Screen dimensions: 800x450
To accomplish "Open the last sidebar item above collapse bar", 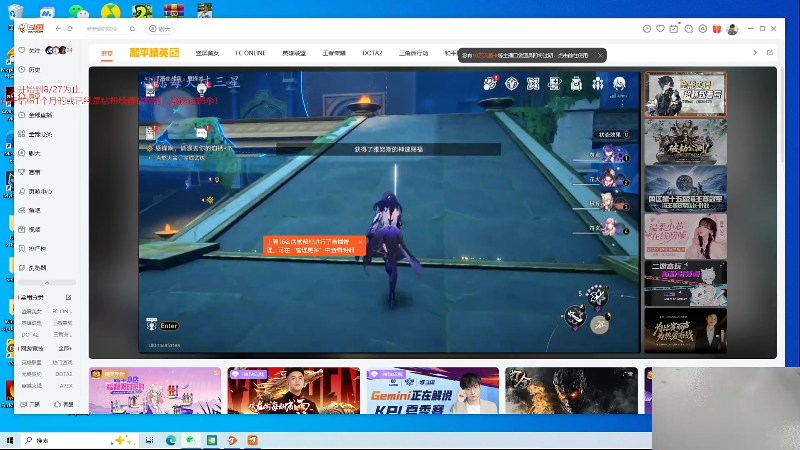I will point(32,267).
